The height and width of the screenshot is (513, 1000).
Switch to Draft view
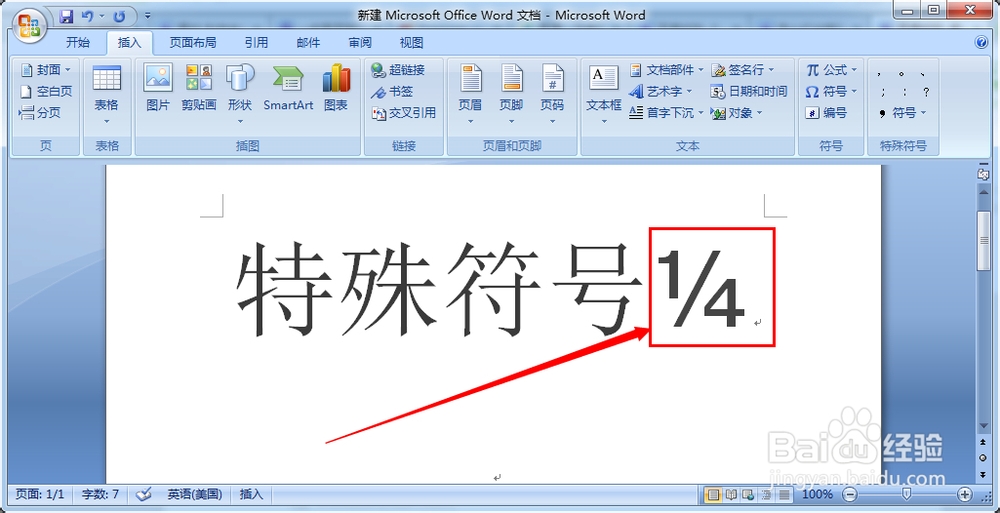[784, 494]
